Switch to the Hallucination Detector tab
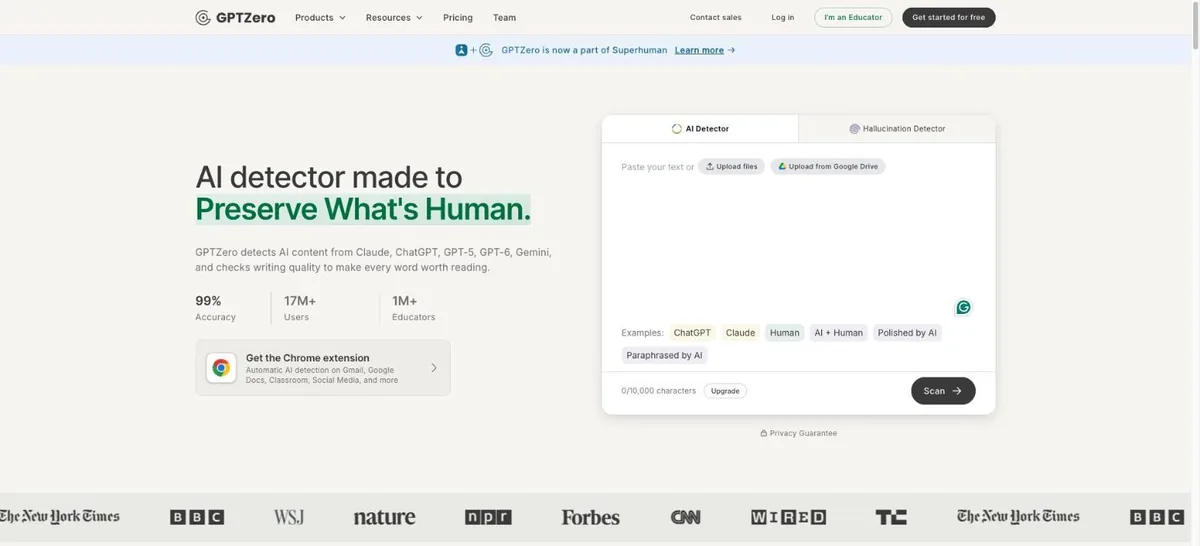 [x=897, y=129]
